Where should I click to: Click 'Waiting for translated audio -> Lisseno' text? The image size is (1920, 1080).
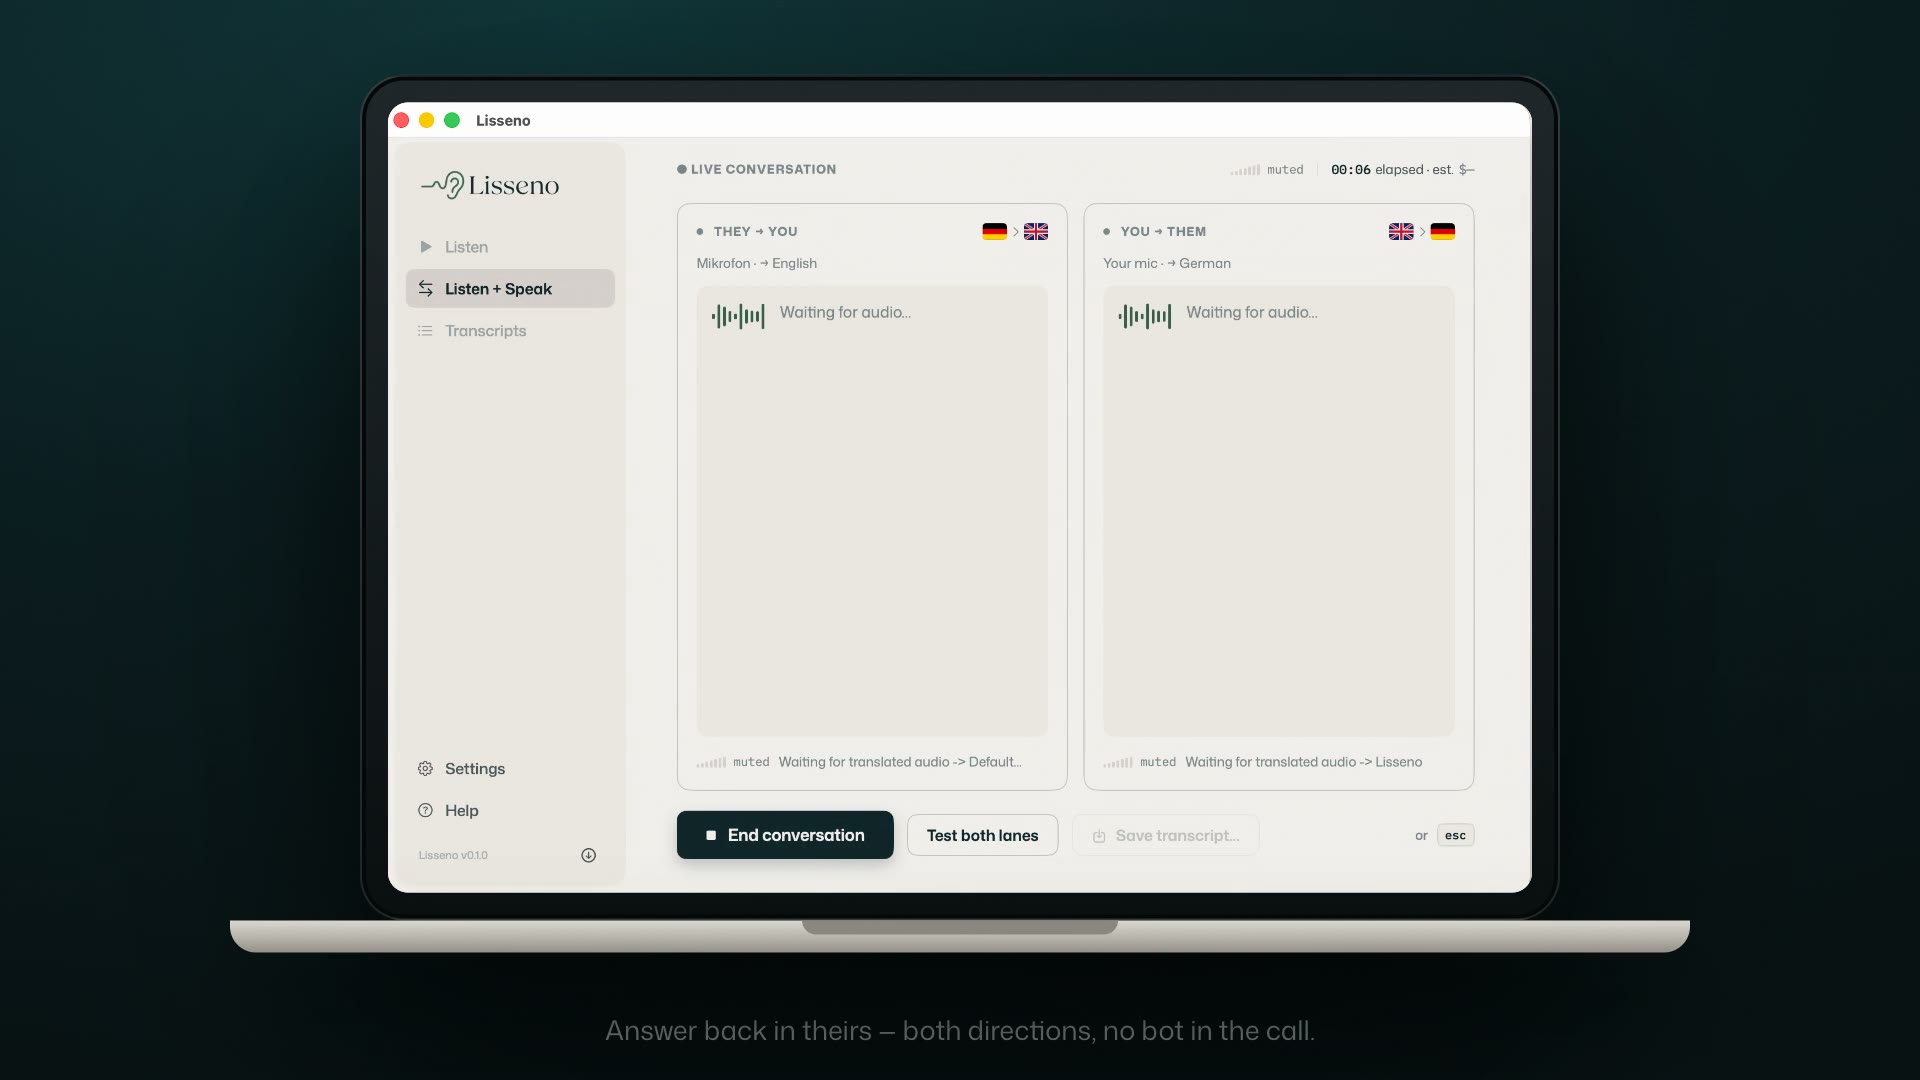click(1304, 762)
